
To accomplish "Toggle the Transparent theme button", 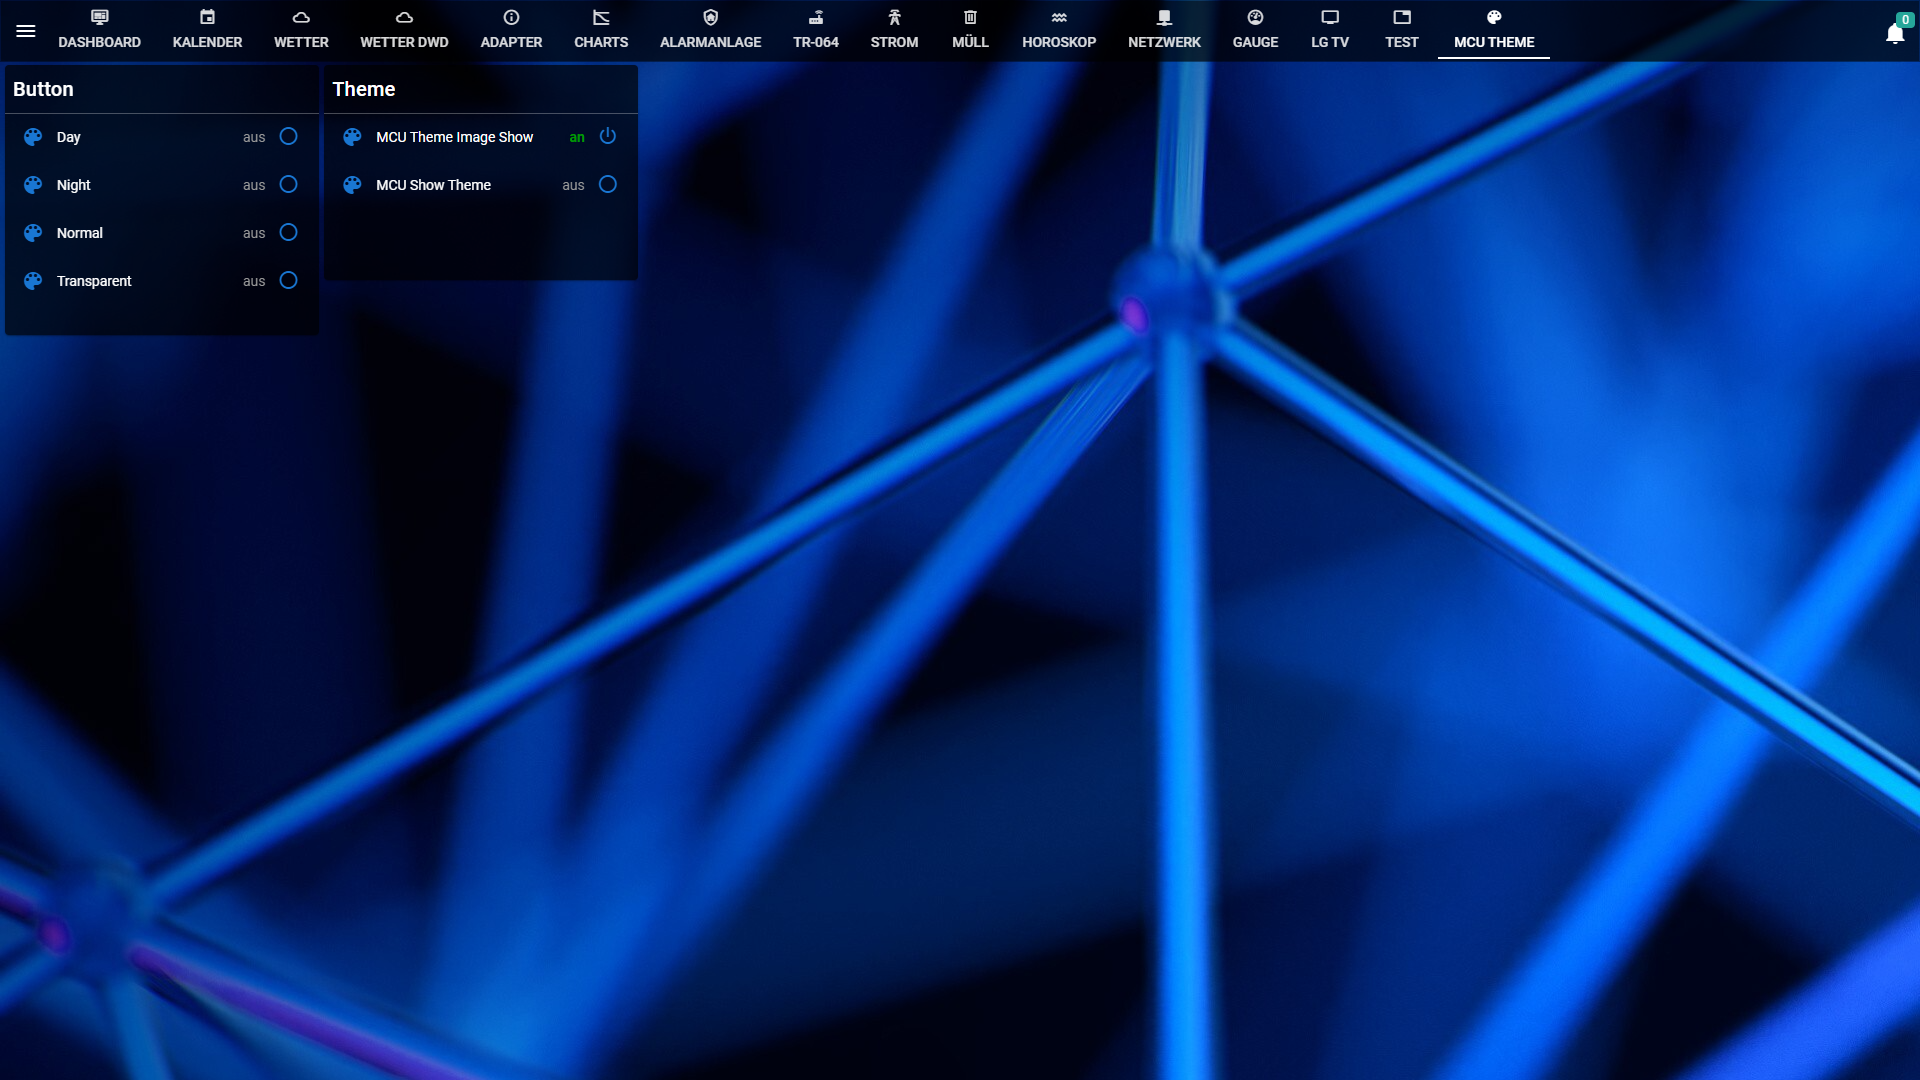I will pyautogui.click(x=288, y=280).
